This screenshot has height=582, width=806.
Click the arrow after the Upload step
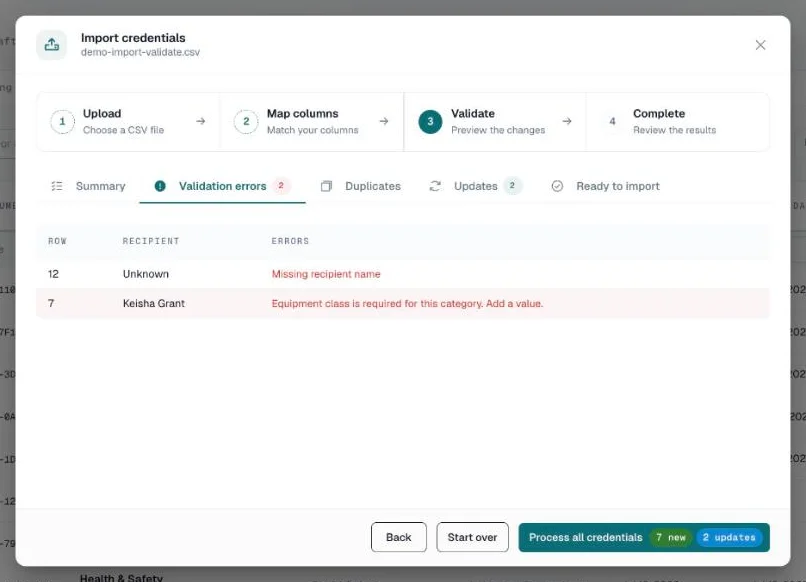pos(200,121)
